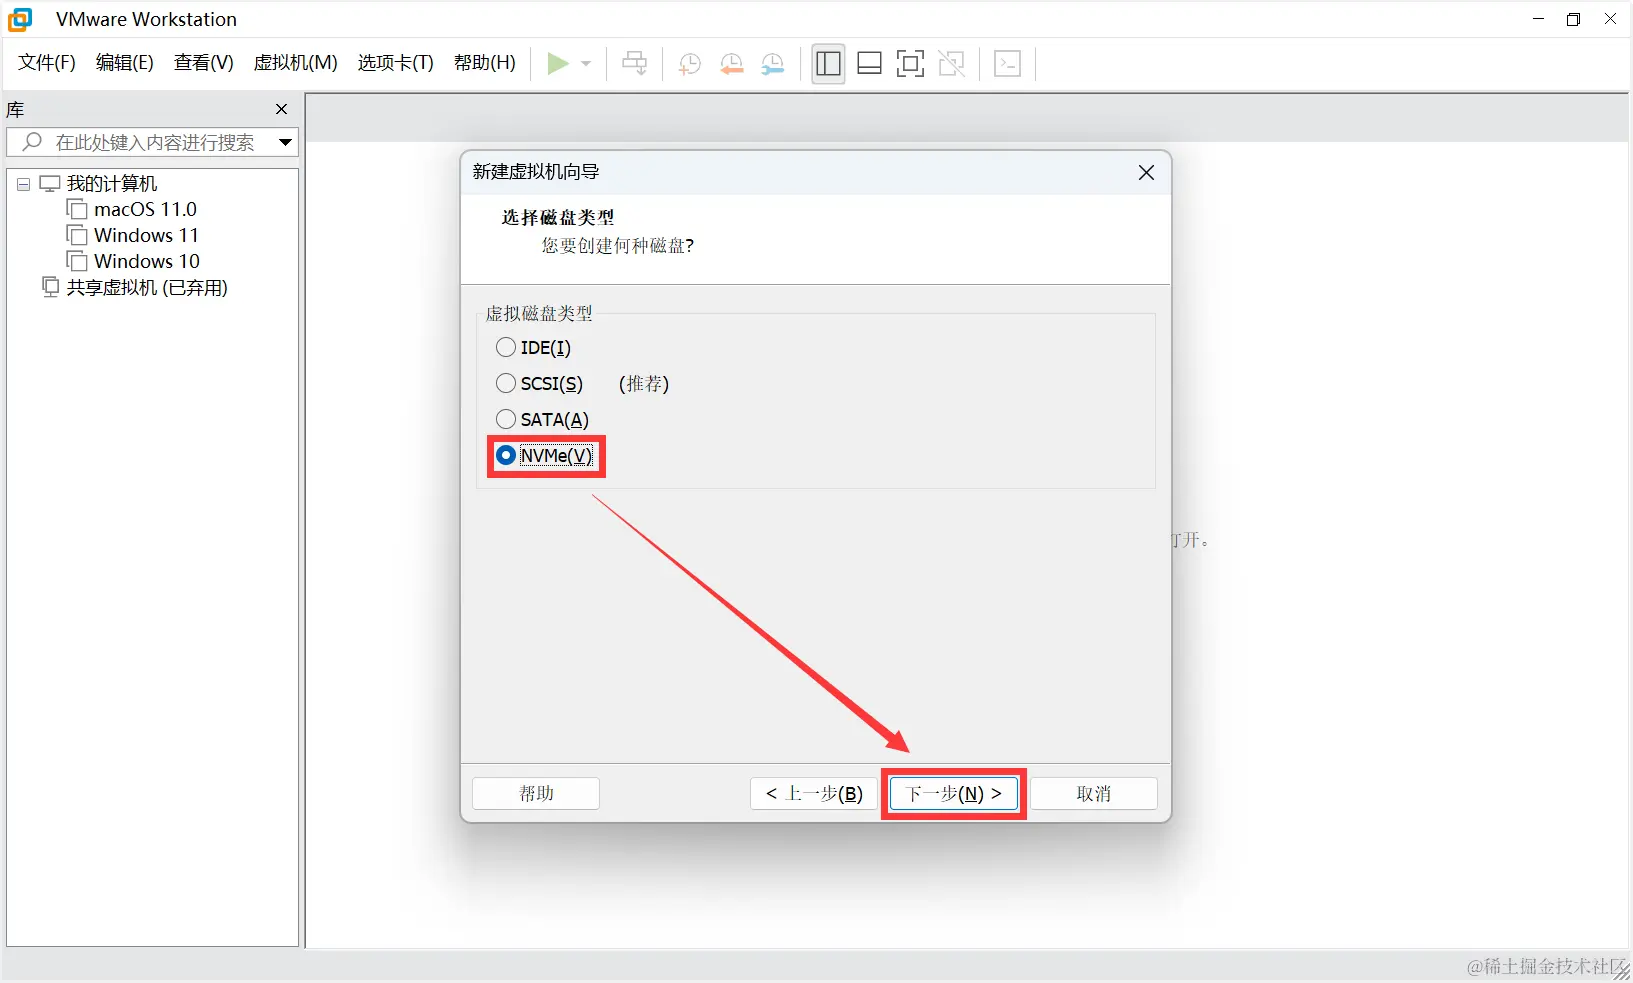Viewport: 1633px width, 983px height.
Task: Open the 查看(V) menu
Action: click(x=204, y=63)
